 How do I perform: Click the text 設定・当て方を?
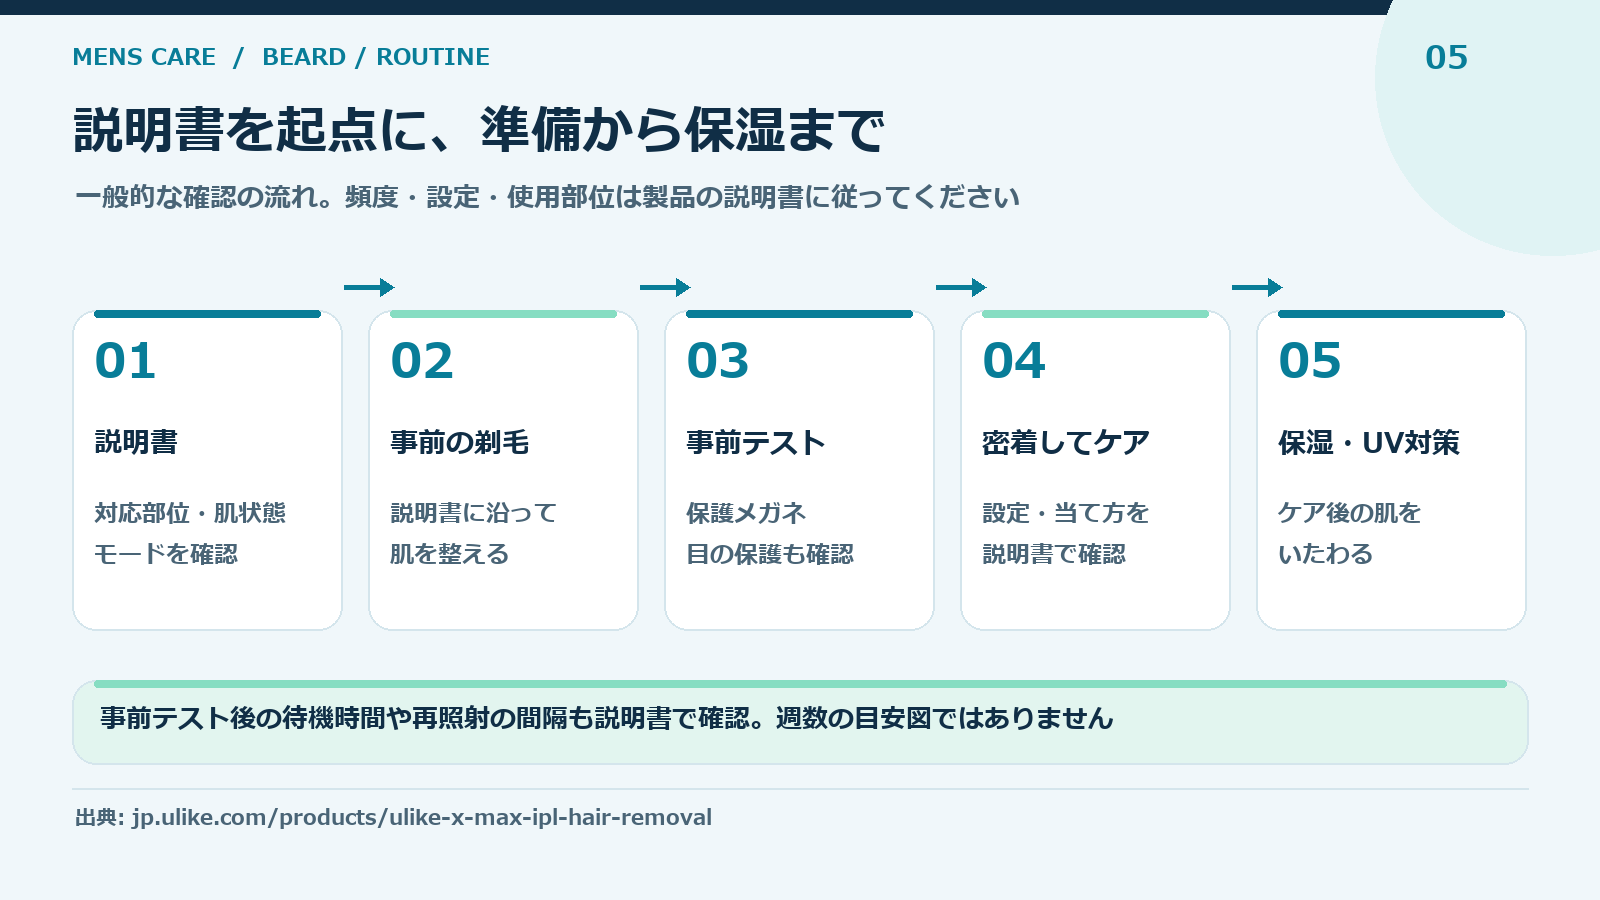click(x=1066, y=513)
